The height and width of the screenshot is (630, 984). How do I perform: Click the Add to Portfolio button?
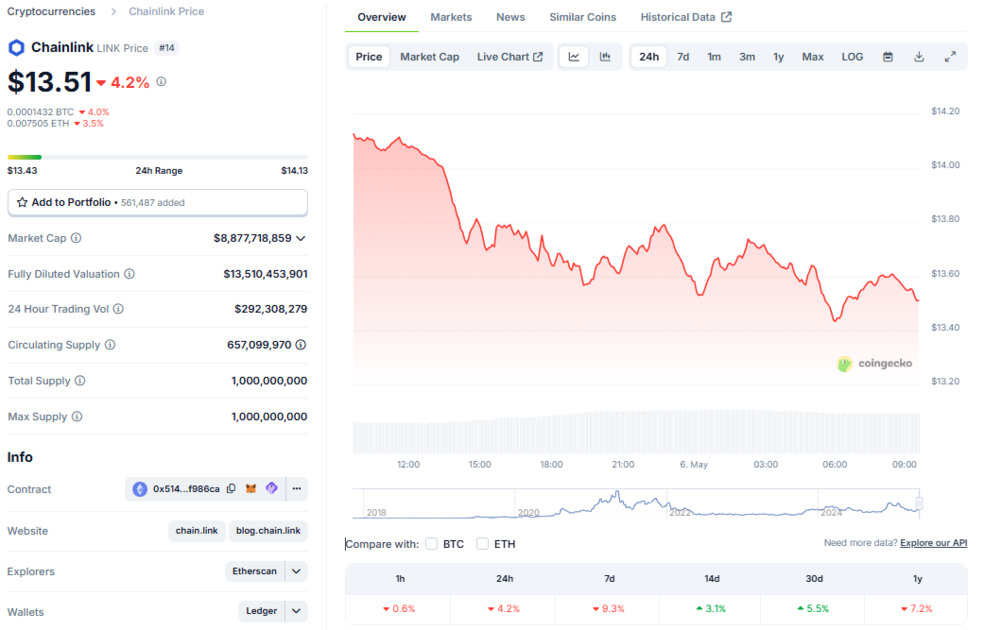coord(158,202)
